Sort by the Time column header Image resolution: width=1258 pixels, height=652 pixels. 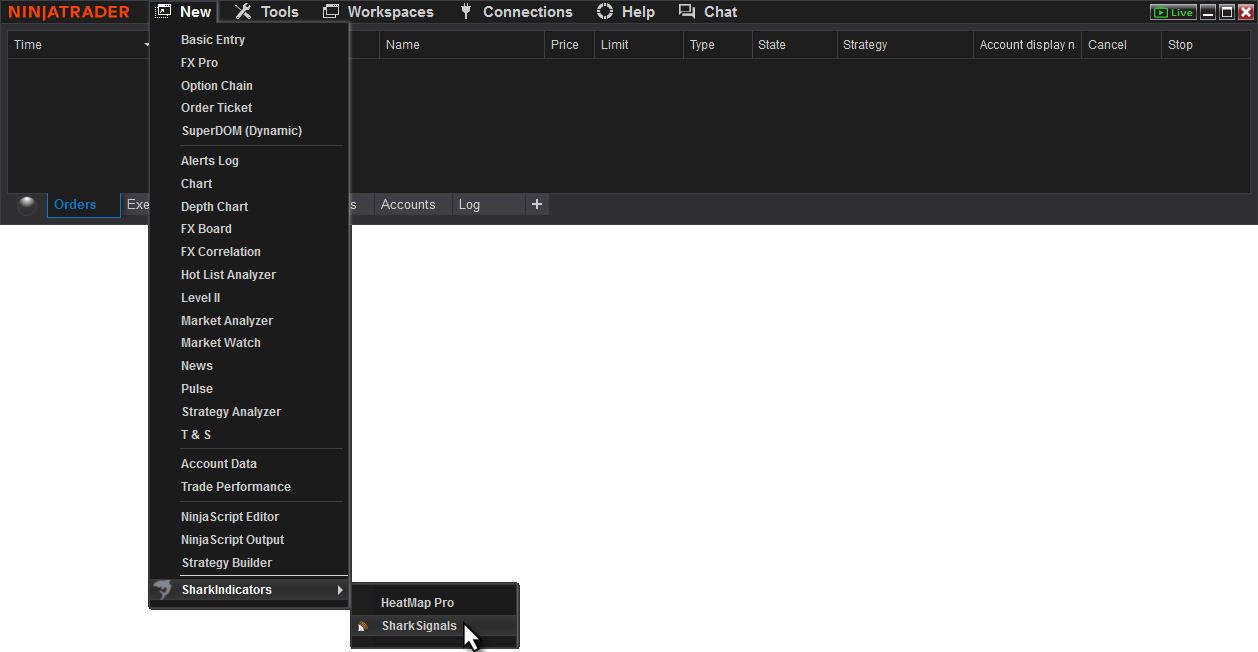[x=79, y=45]
